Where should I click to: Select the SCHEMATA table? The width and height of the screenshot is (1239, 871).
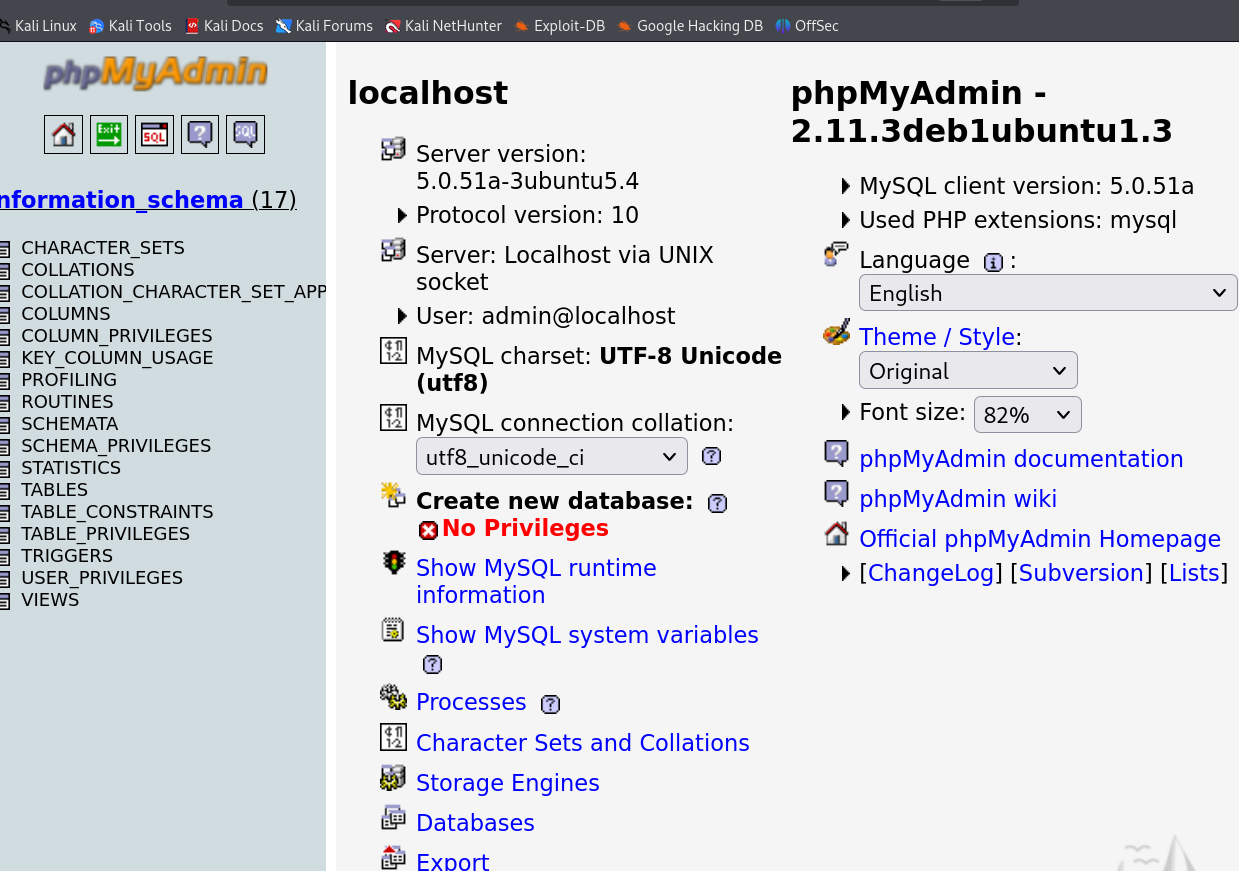[70, 424]
